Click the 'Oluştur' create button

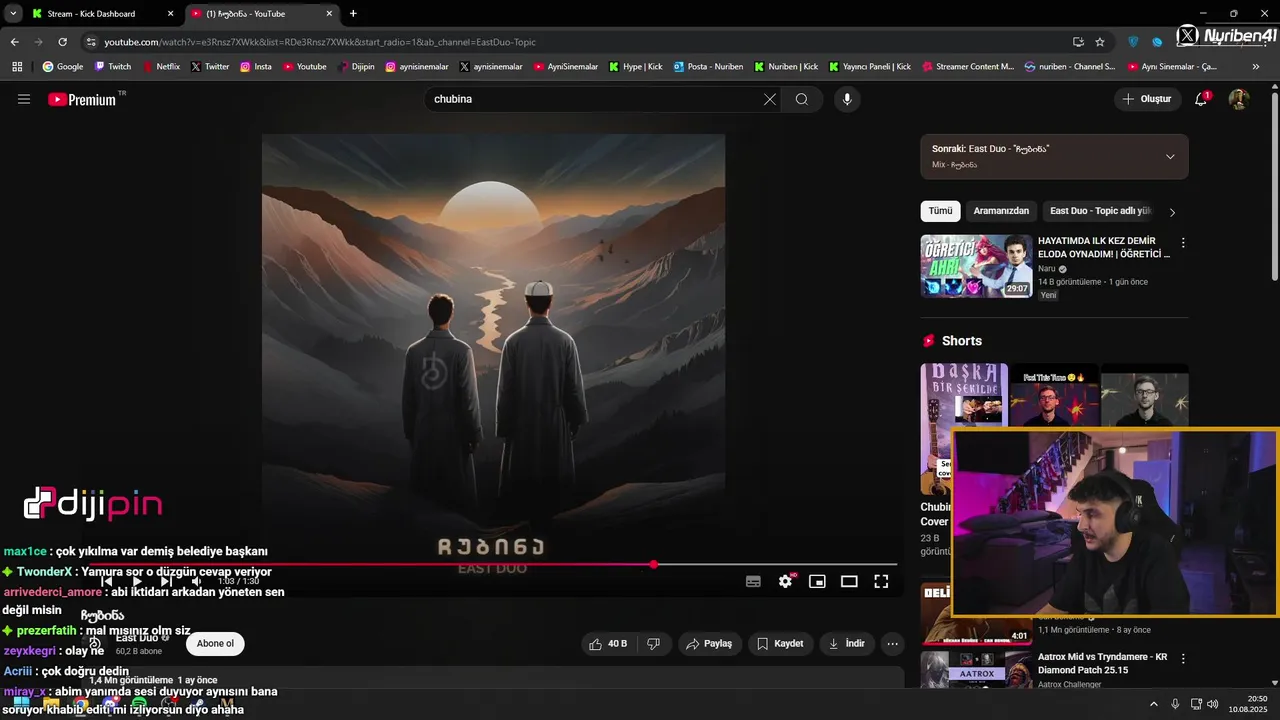tap(1147, 99)
